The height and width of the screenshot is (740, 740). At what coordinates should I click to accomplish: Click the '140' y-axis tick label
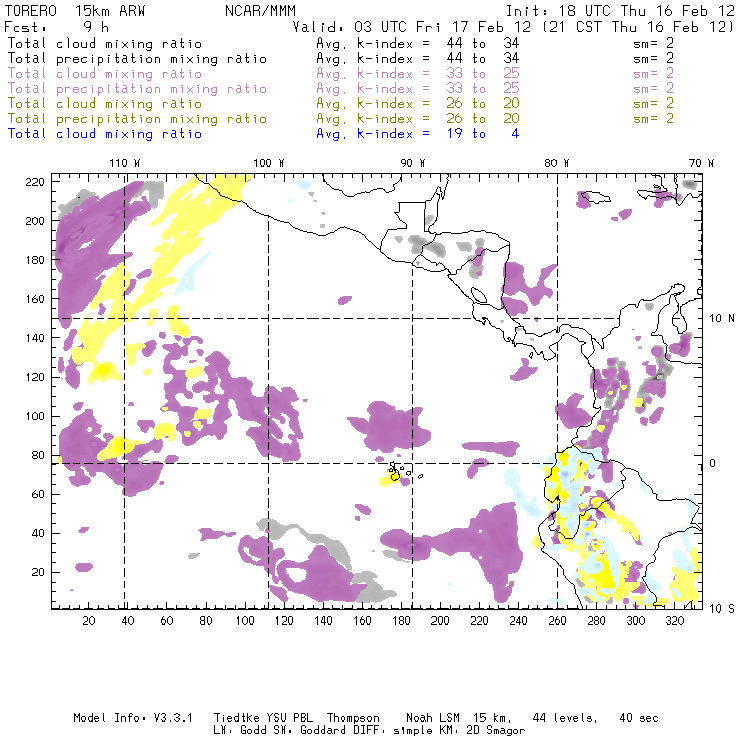tap(35, 338)
